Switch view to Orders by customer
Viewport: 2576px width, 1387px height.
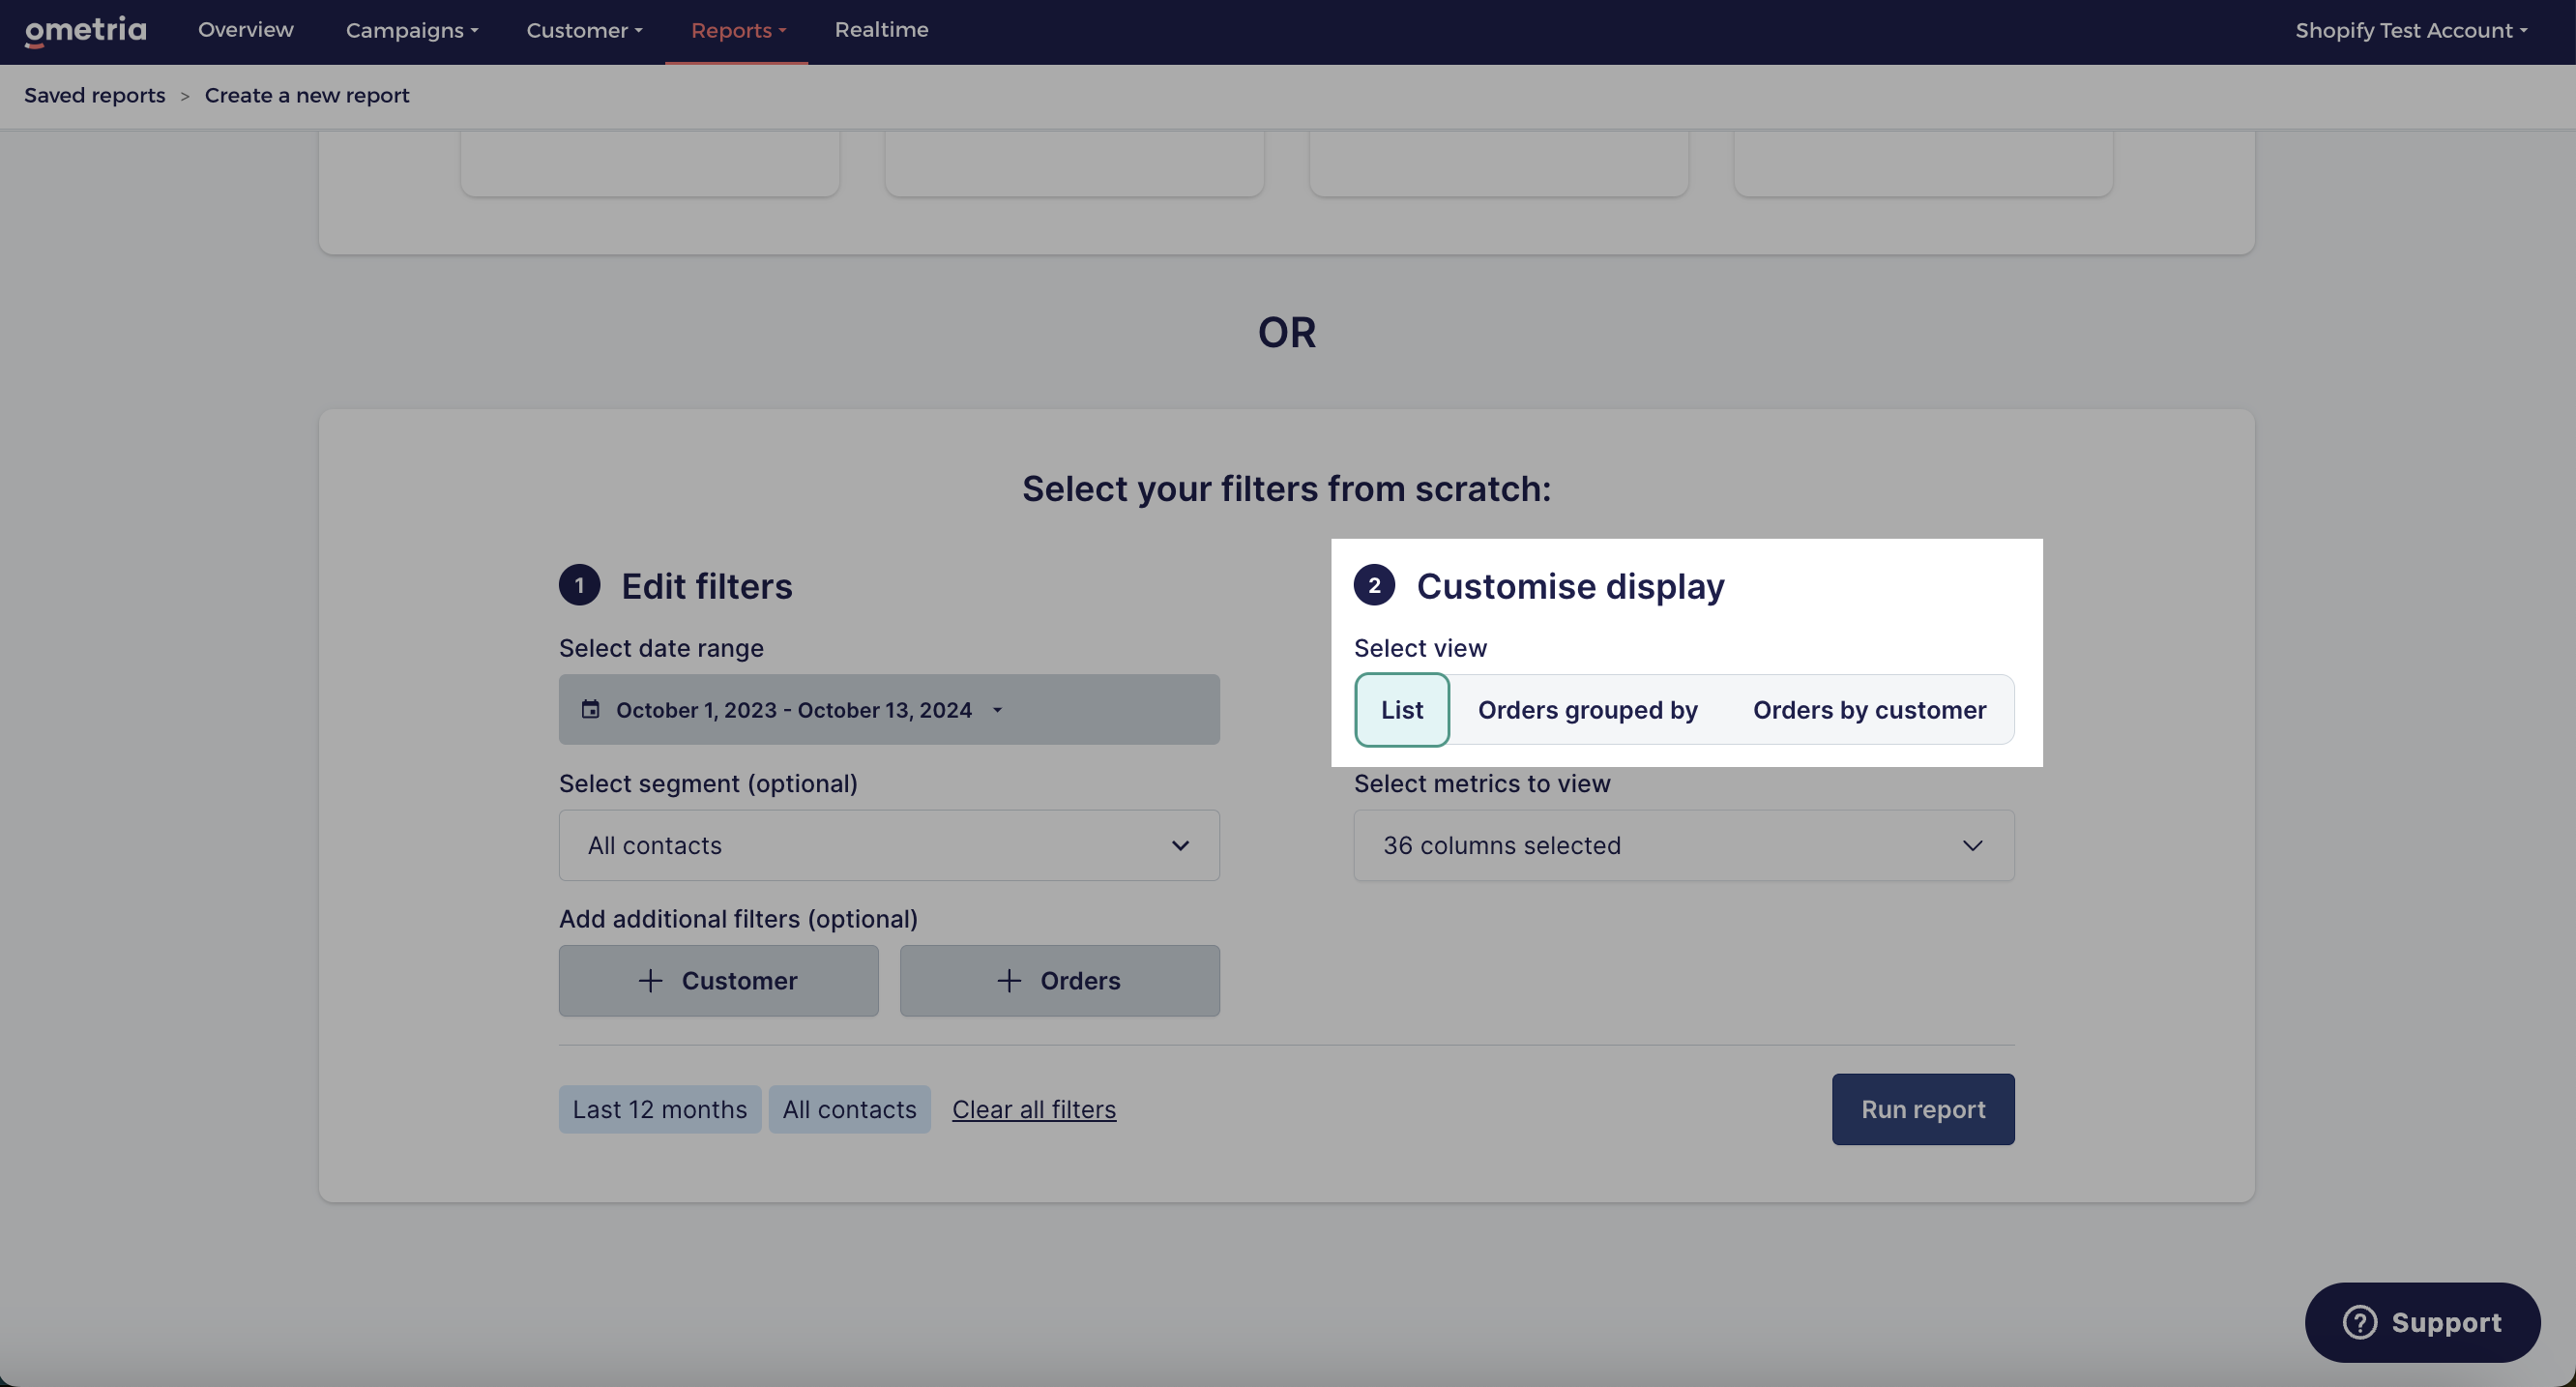[1868, 709]
